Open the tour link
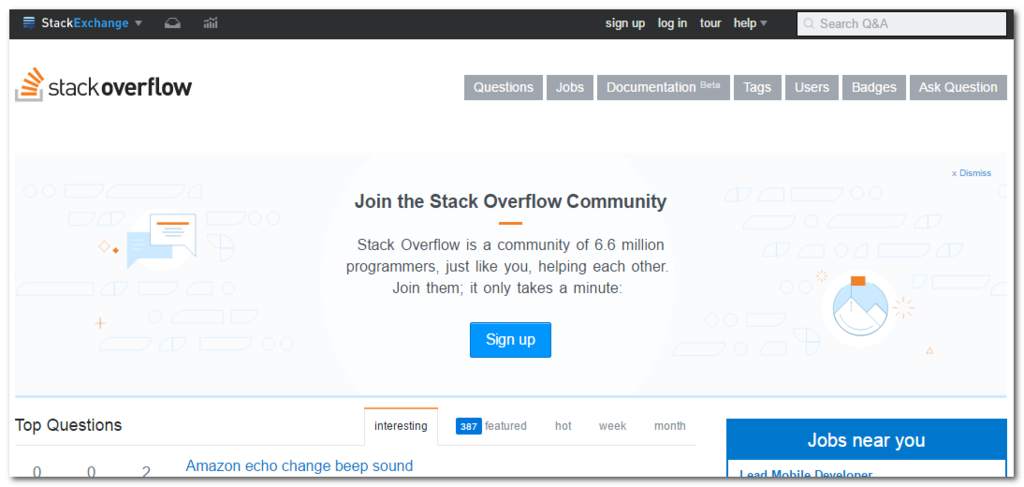 [711, 24]
